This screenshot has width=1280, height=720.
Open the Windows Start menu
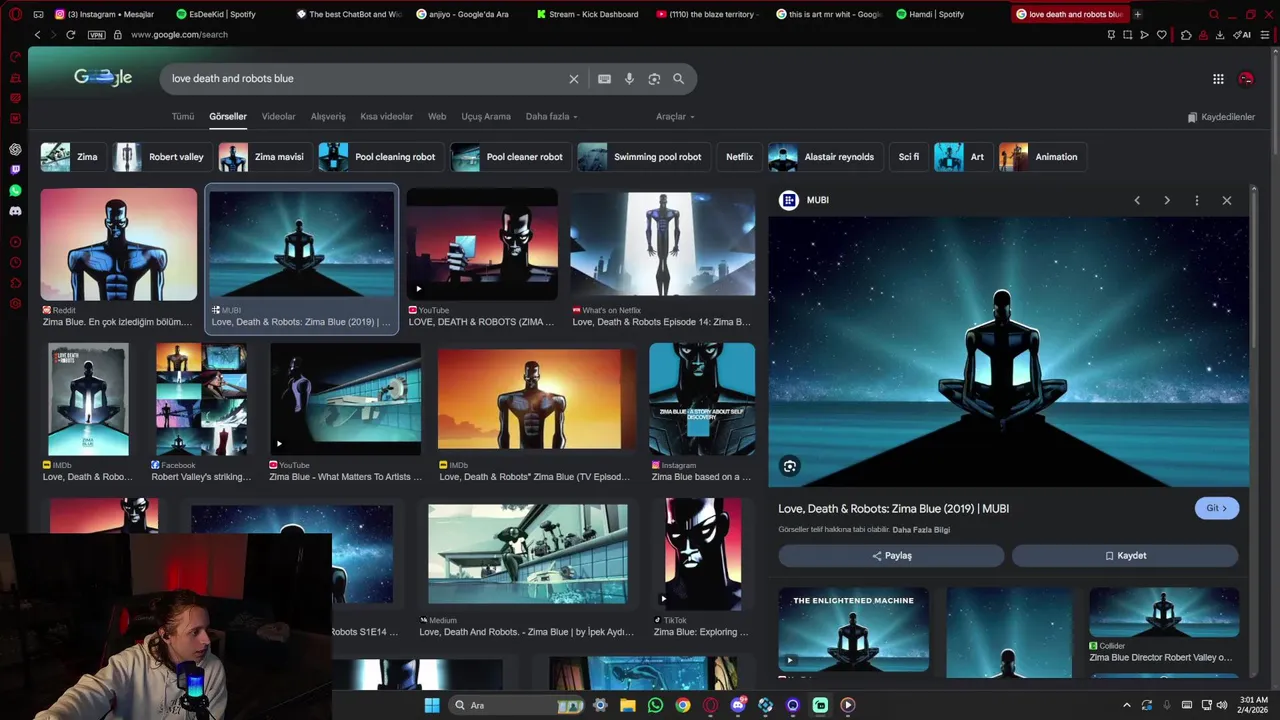(432, 705)
